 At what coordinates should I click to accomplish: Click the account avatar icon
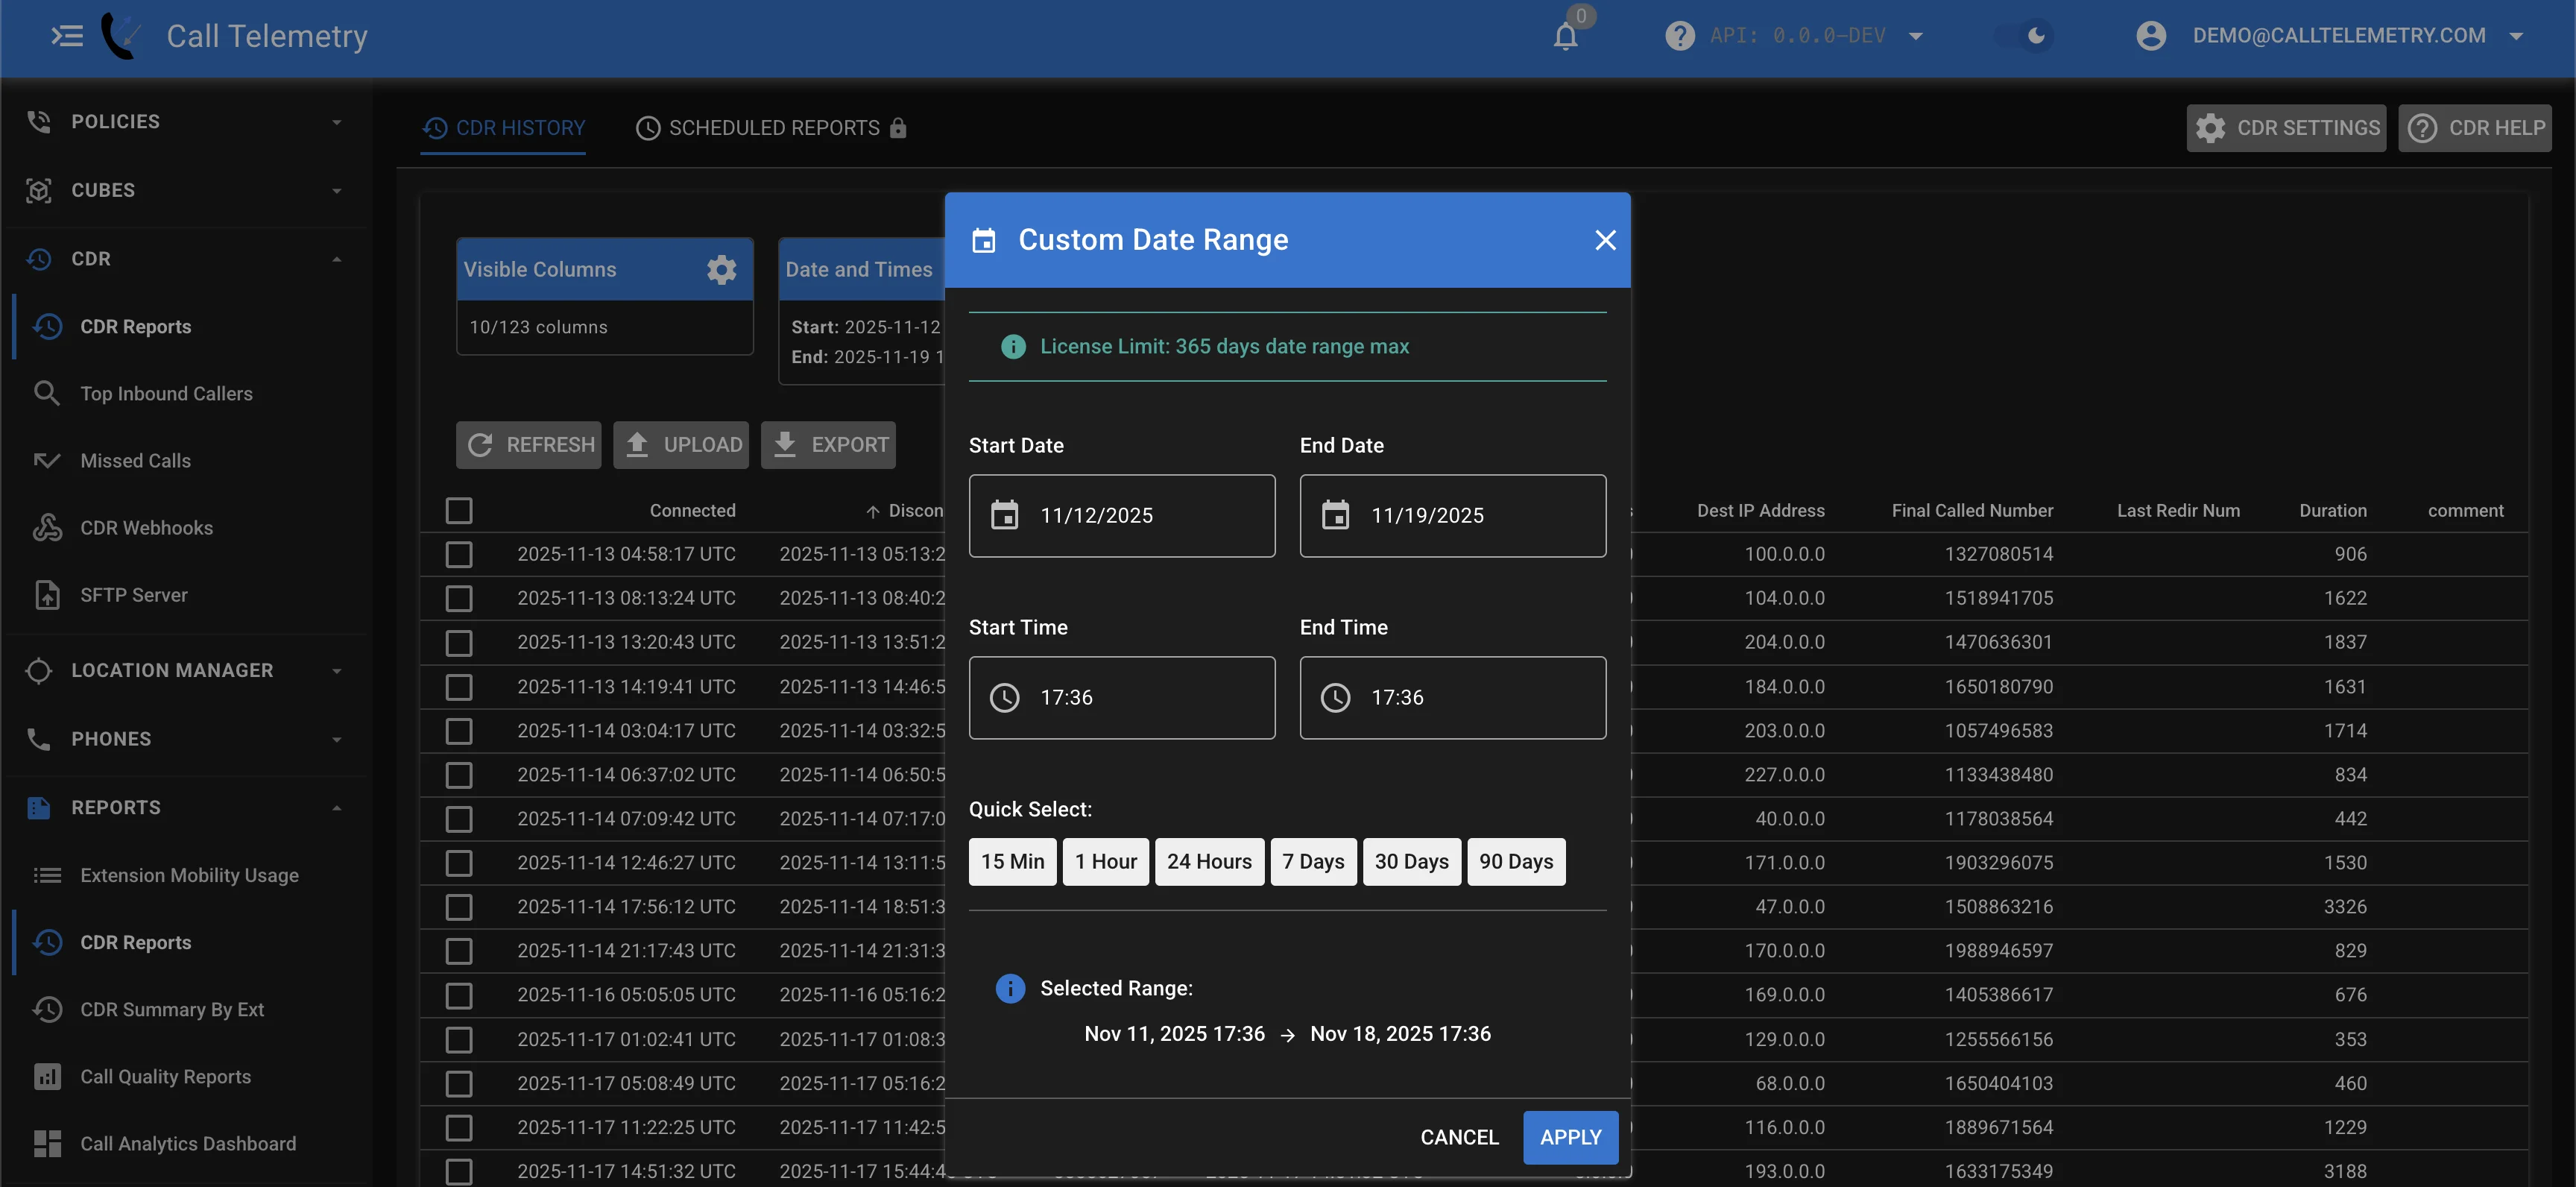click(x=2151, y=36)
